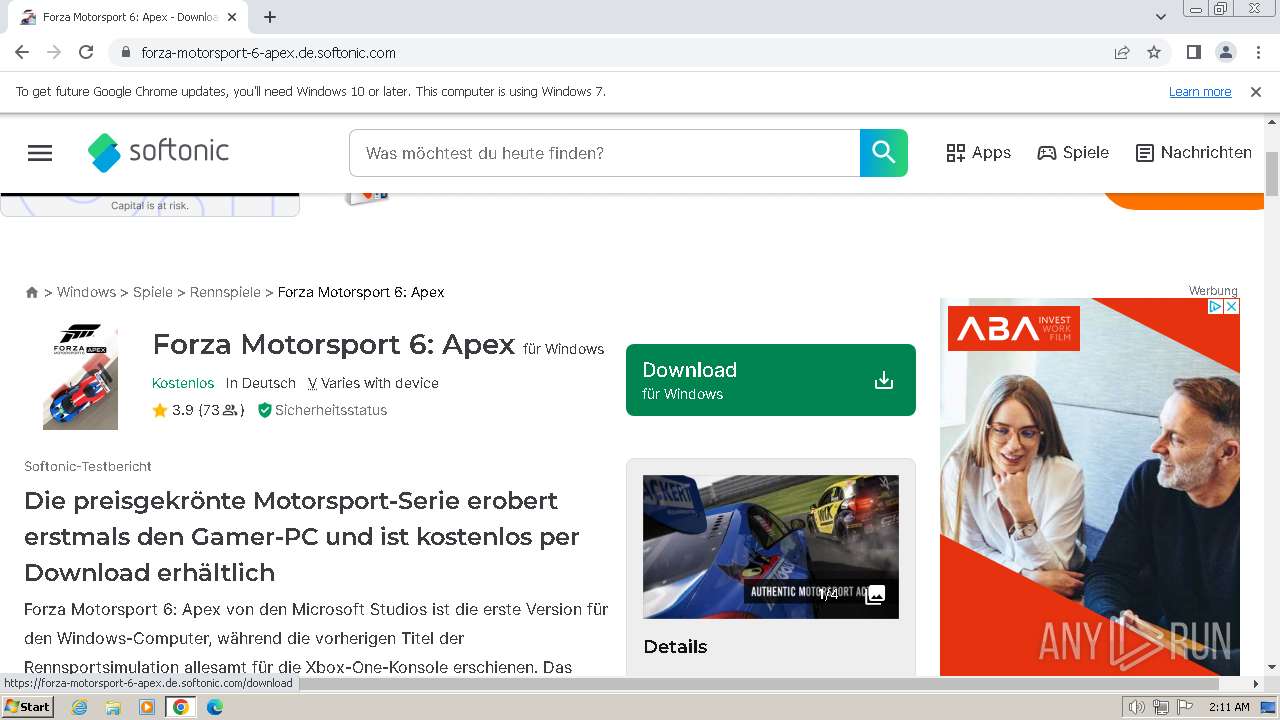Open the Softonic hamburger menu
Screen dimensions: 1280x720
coord(40,153)
